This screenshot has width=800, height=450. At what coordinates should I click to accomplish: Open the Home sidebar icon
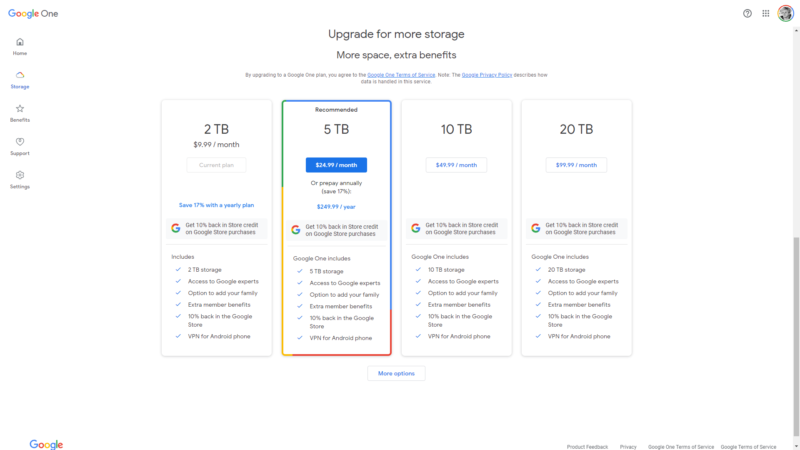(x=20, y=42)
